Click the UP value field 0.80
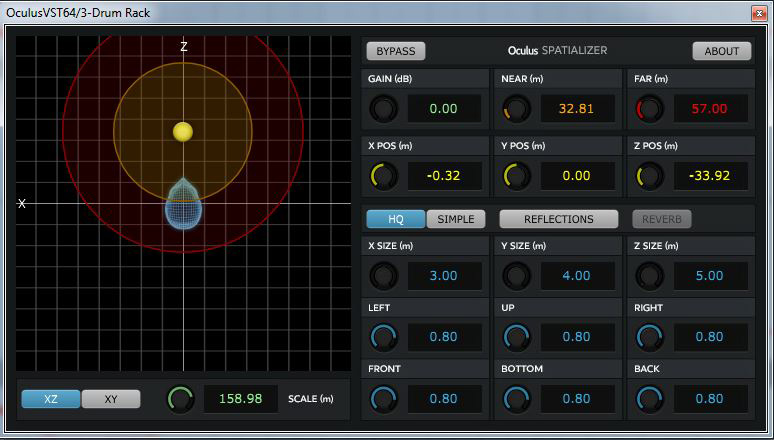The image size is (774, 440). coord(577,337)
